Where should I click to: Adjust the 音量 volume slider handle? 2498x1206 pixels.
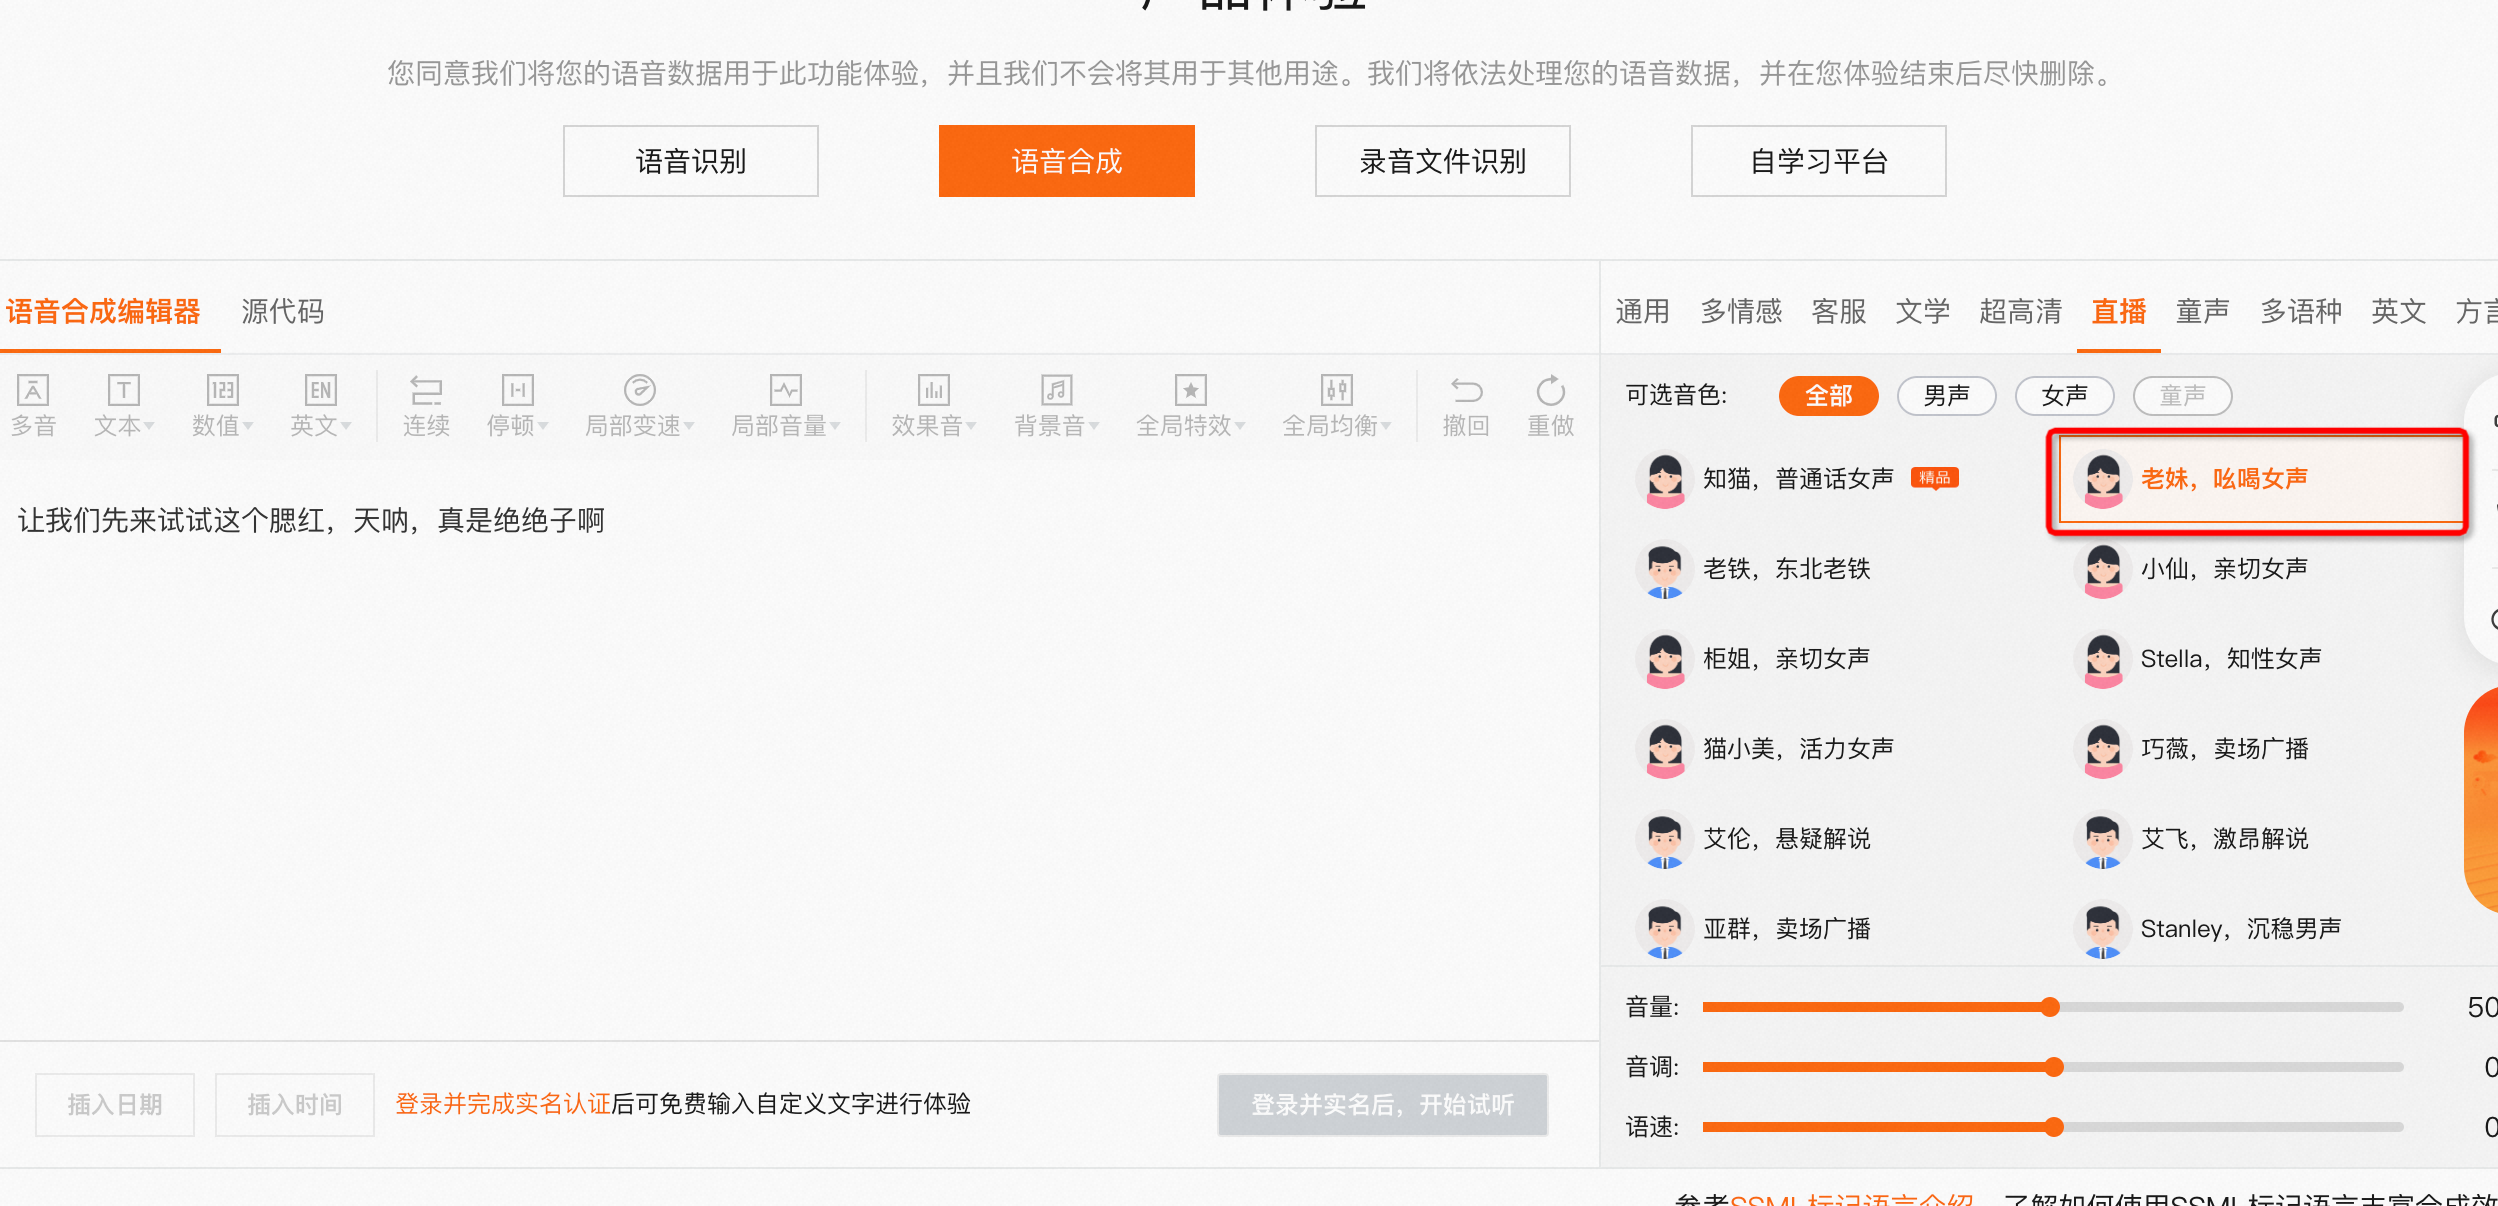point(2050,1007)
